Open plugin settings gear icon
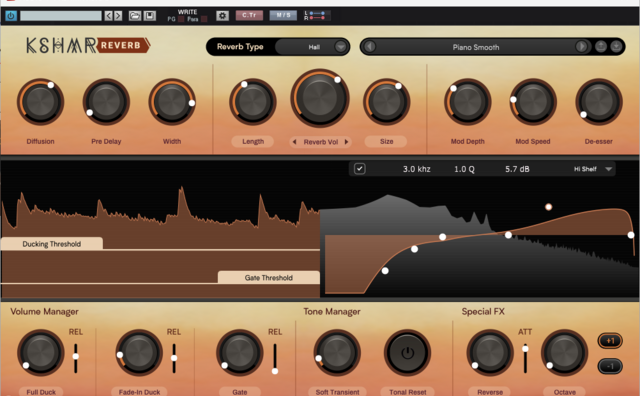Screen dimensions: 640x396 point(222,16)
